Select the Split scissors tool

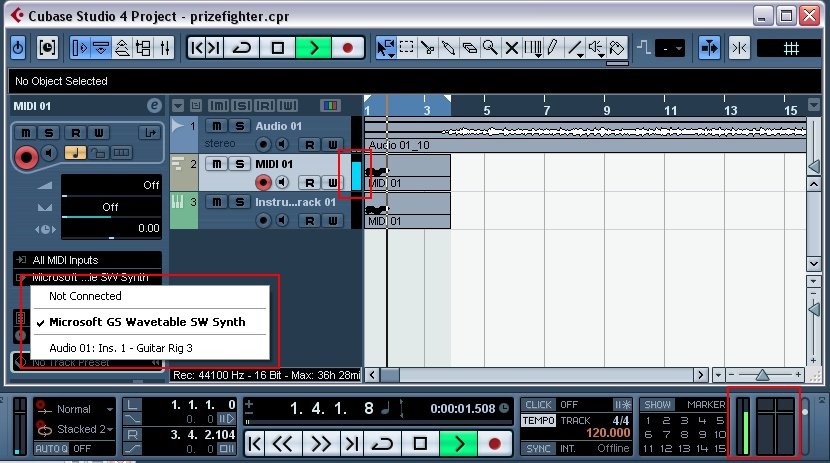coord(427,48)
